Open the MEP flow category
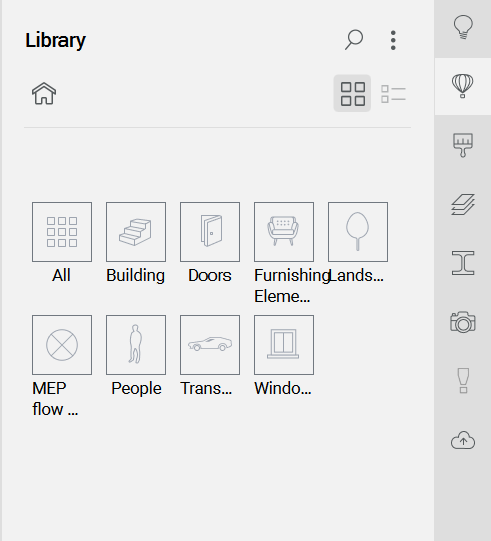The image size is (491, 541). coord(62,345)
